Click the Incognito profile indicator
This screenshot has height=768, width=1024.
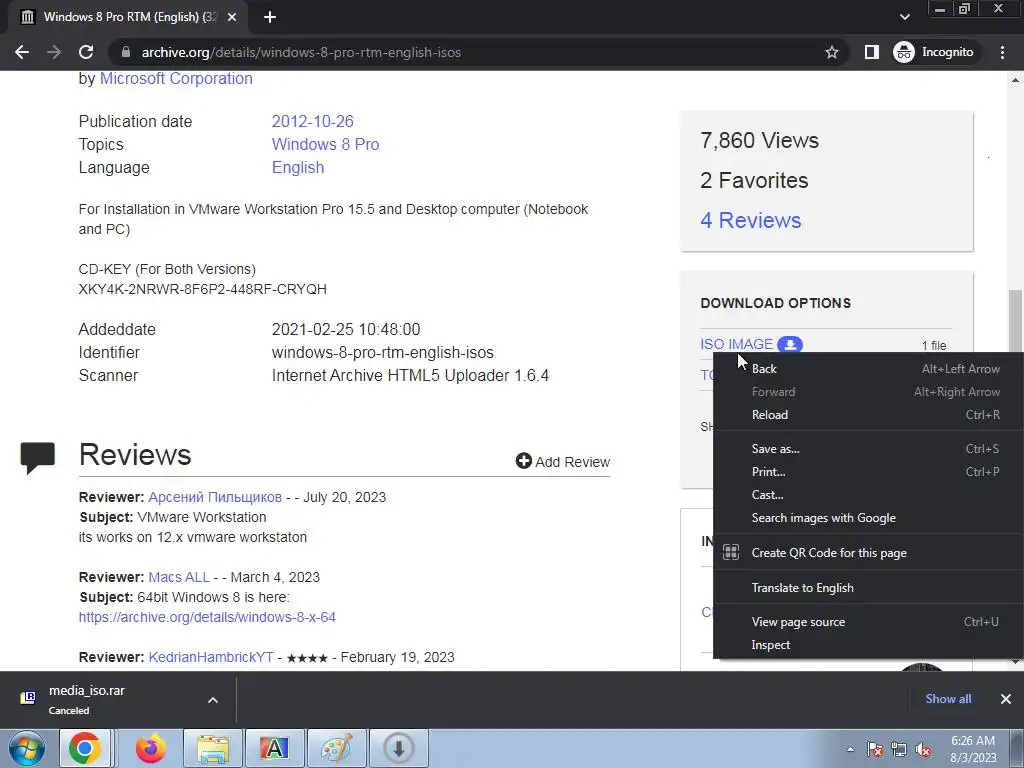point(934,52)
